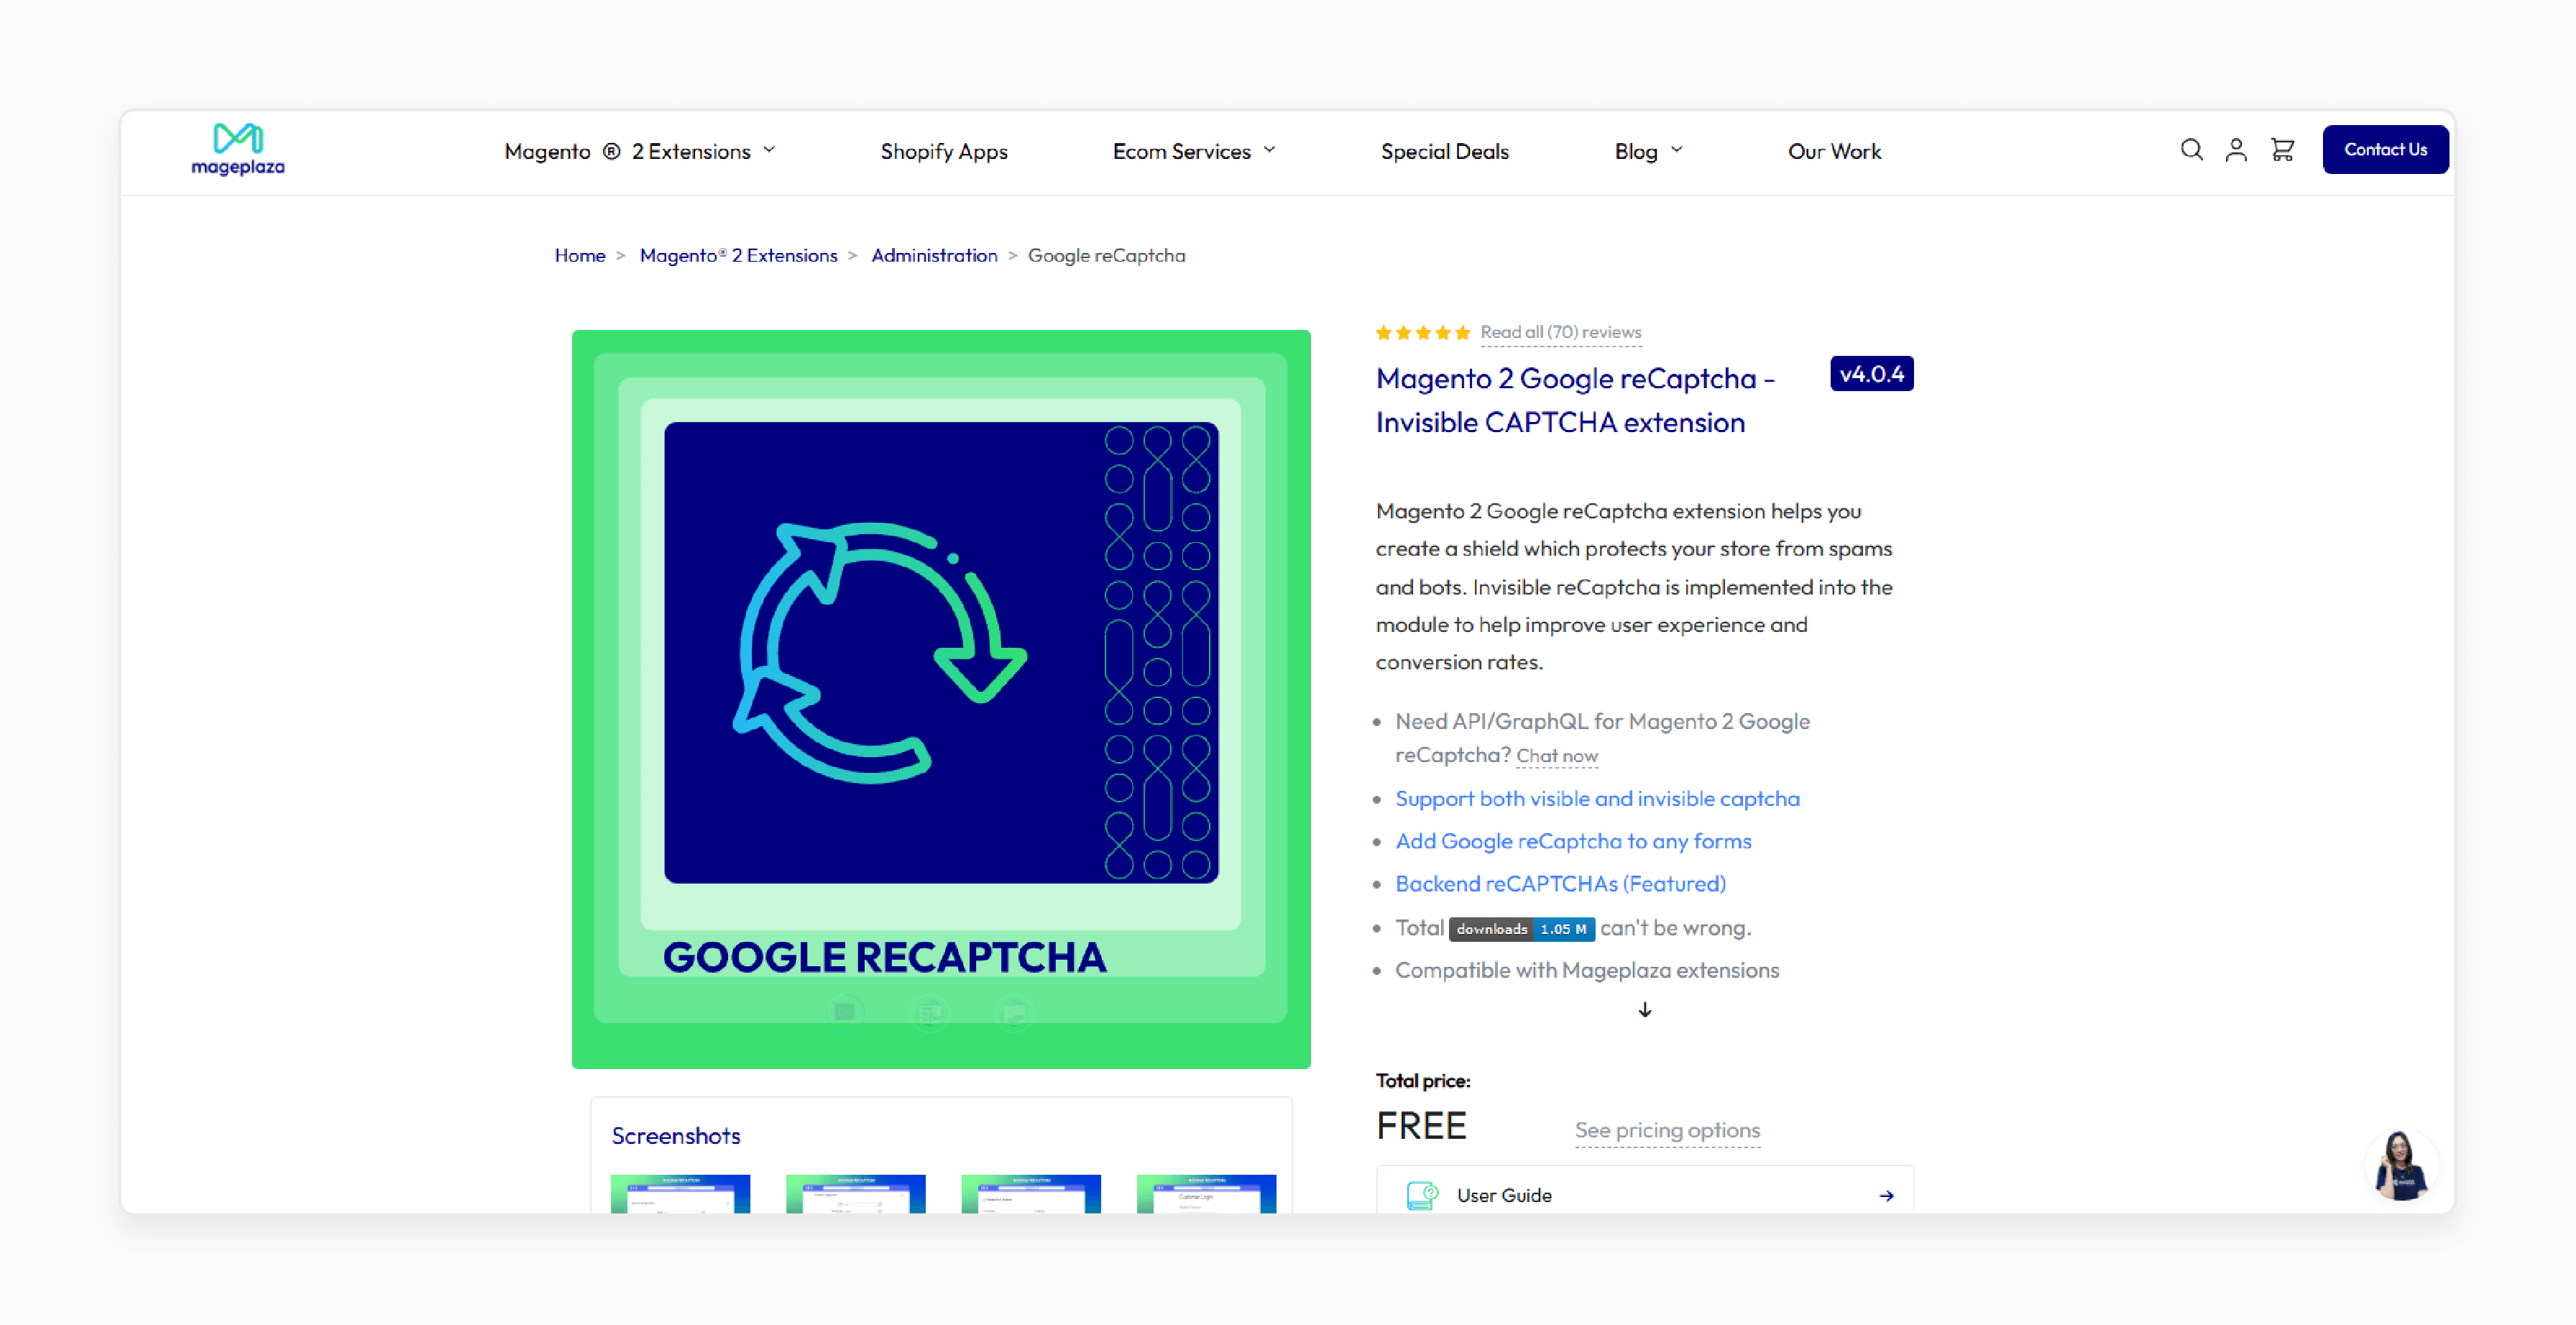Click the Google reCaptcha product image
Viewport: 2576px width, 1325px height.
(941, 699)
